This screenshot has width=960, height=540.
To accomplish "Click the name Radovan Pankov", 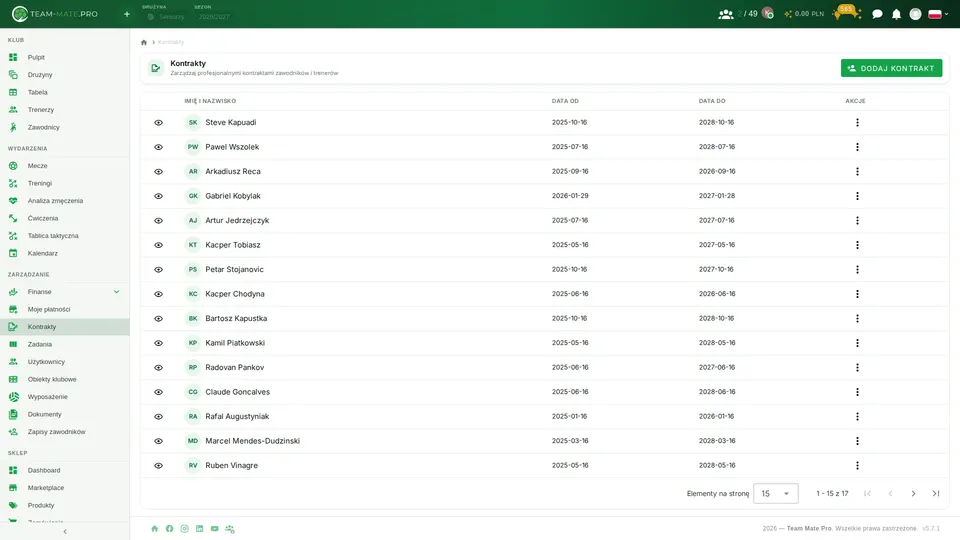I will [x=234, y=367].
